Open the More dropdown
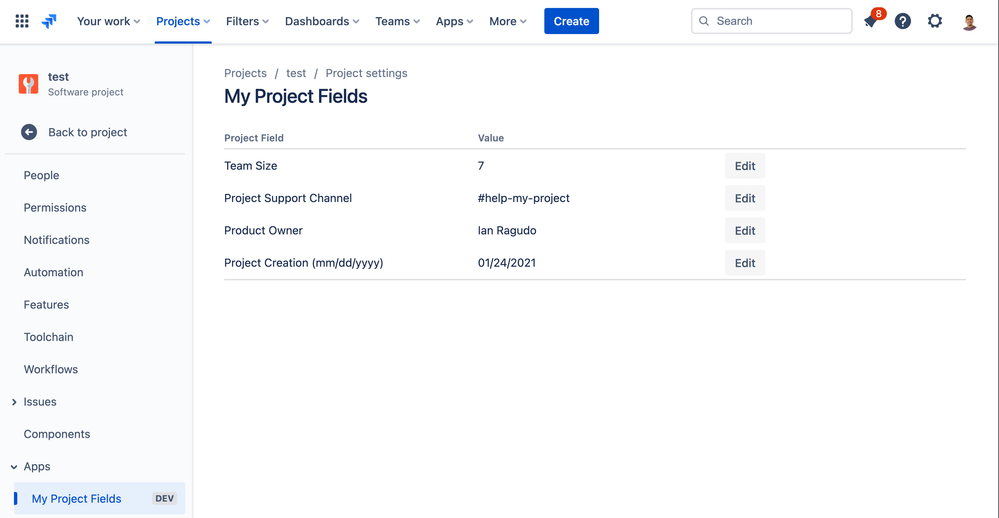 click(x=508, y=21)
